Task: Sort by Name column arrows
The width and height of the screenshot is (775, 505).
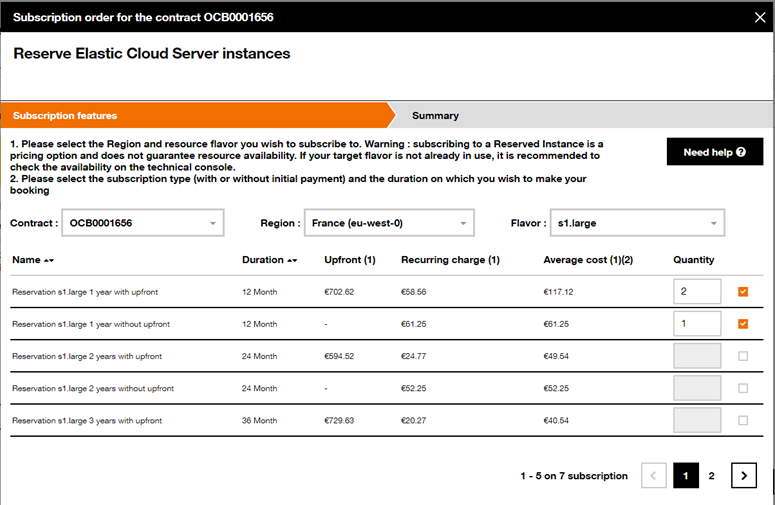Action: click(x=48, y=260)
